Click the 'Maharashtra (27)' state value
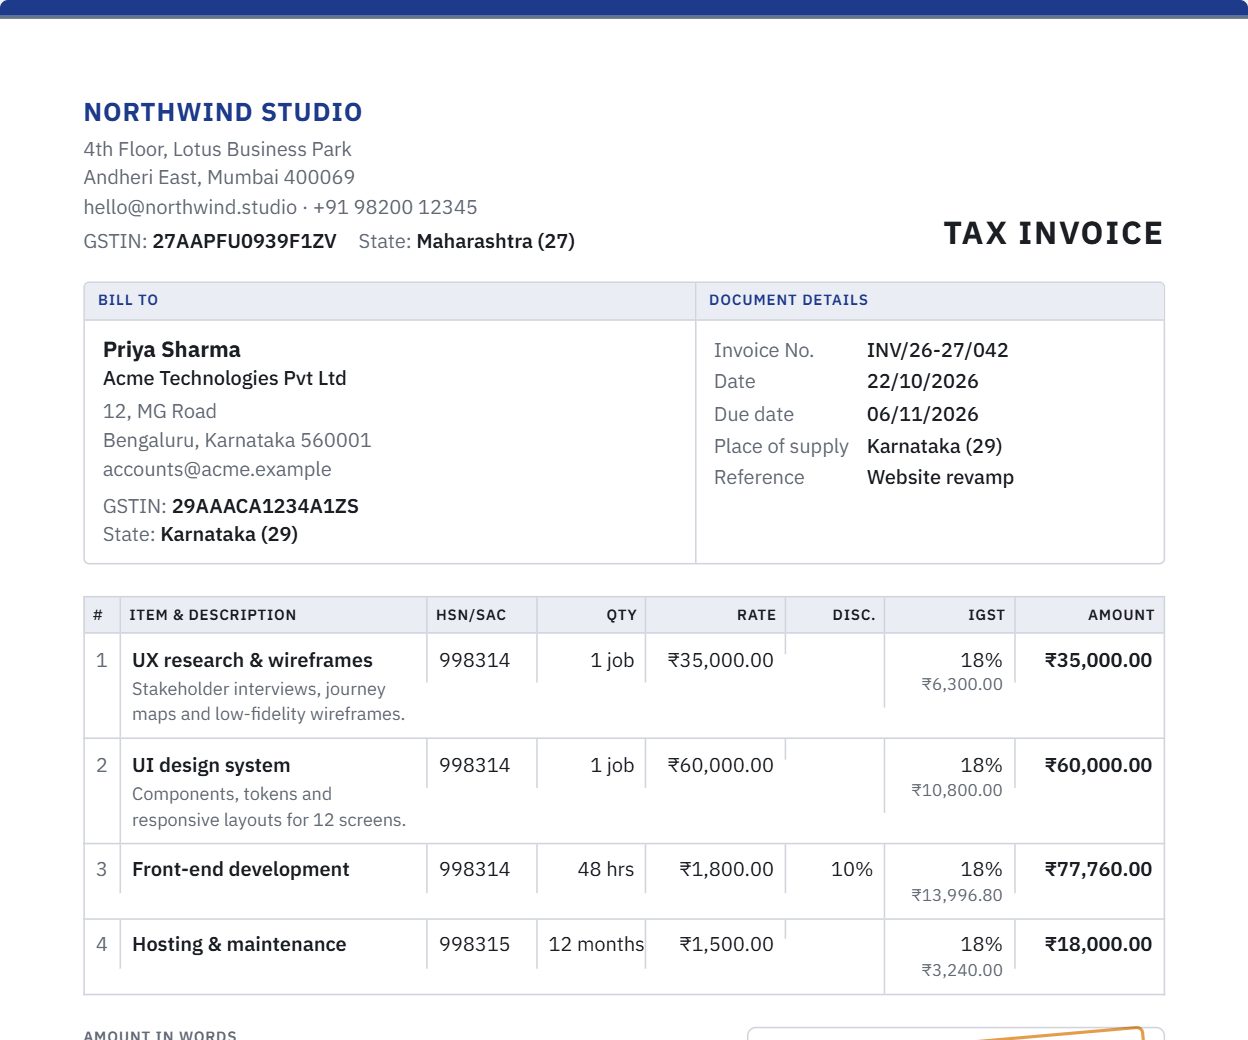1248x1040 pixels. coord(495,241)
